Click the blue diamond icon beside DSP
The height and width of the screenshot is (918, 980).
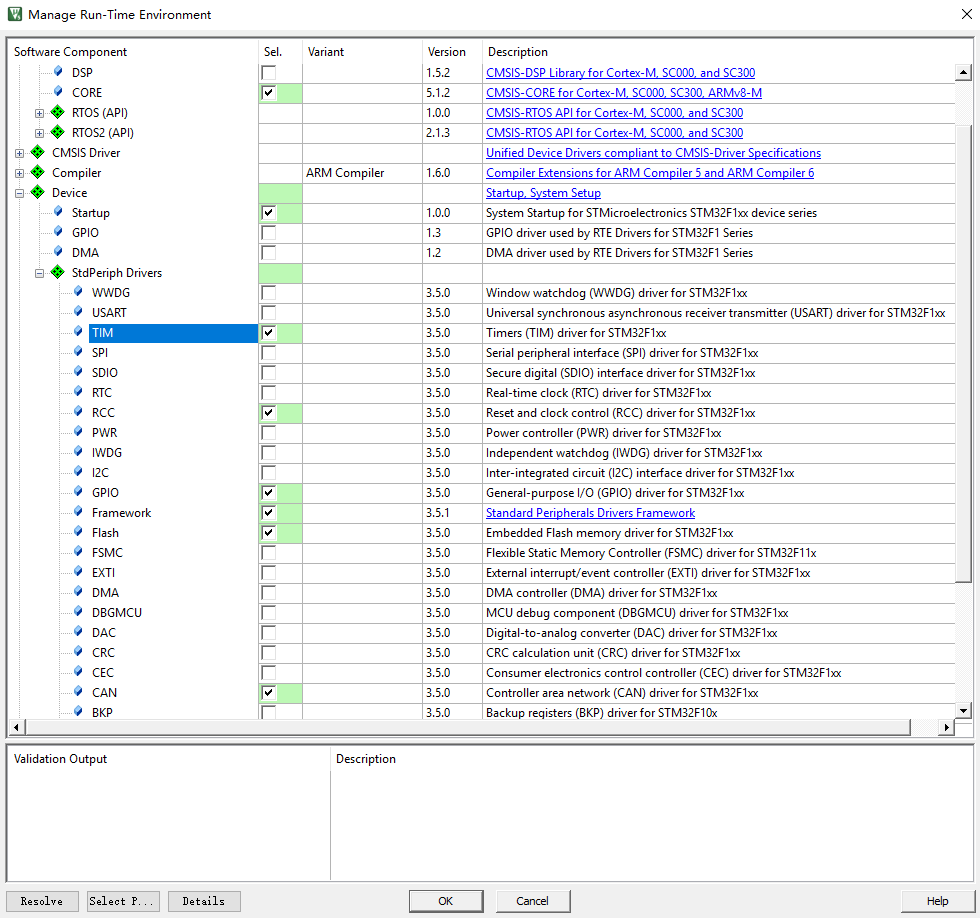tap(58, 71)
